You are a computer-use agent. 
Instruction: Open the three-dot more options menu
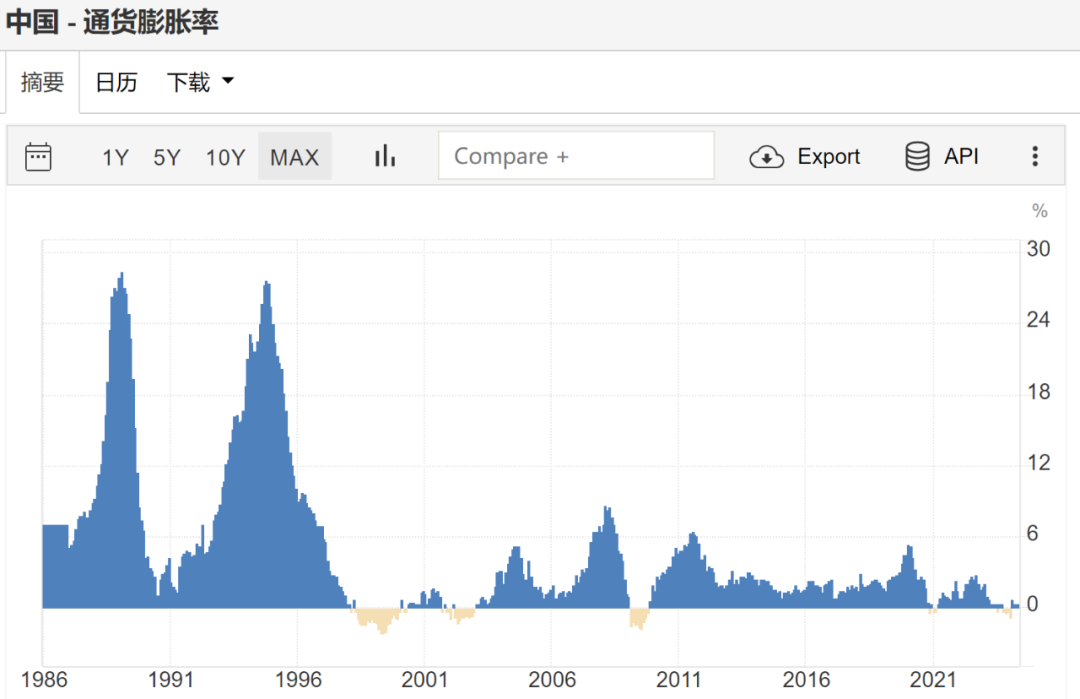click(1035, 156)
